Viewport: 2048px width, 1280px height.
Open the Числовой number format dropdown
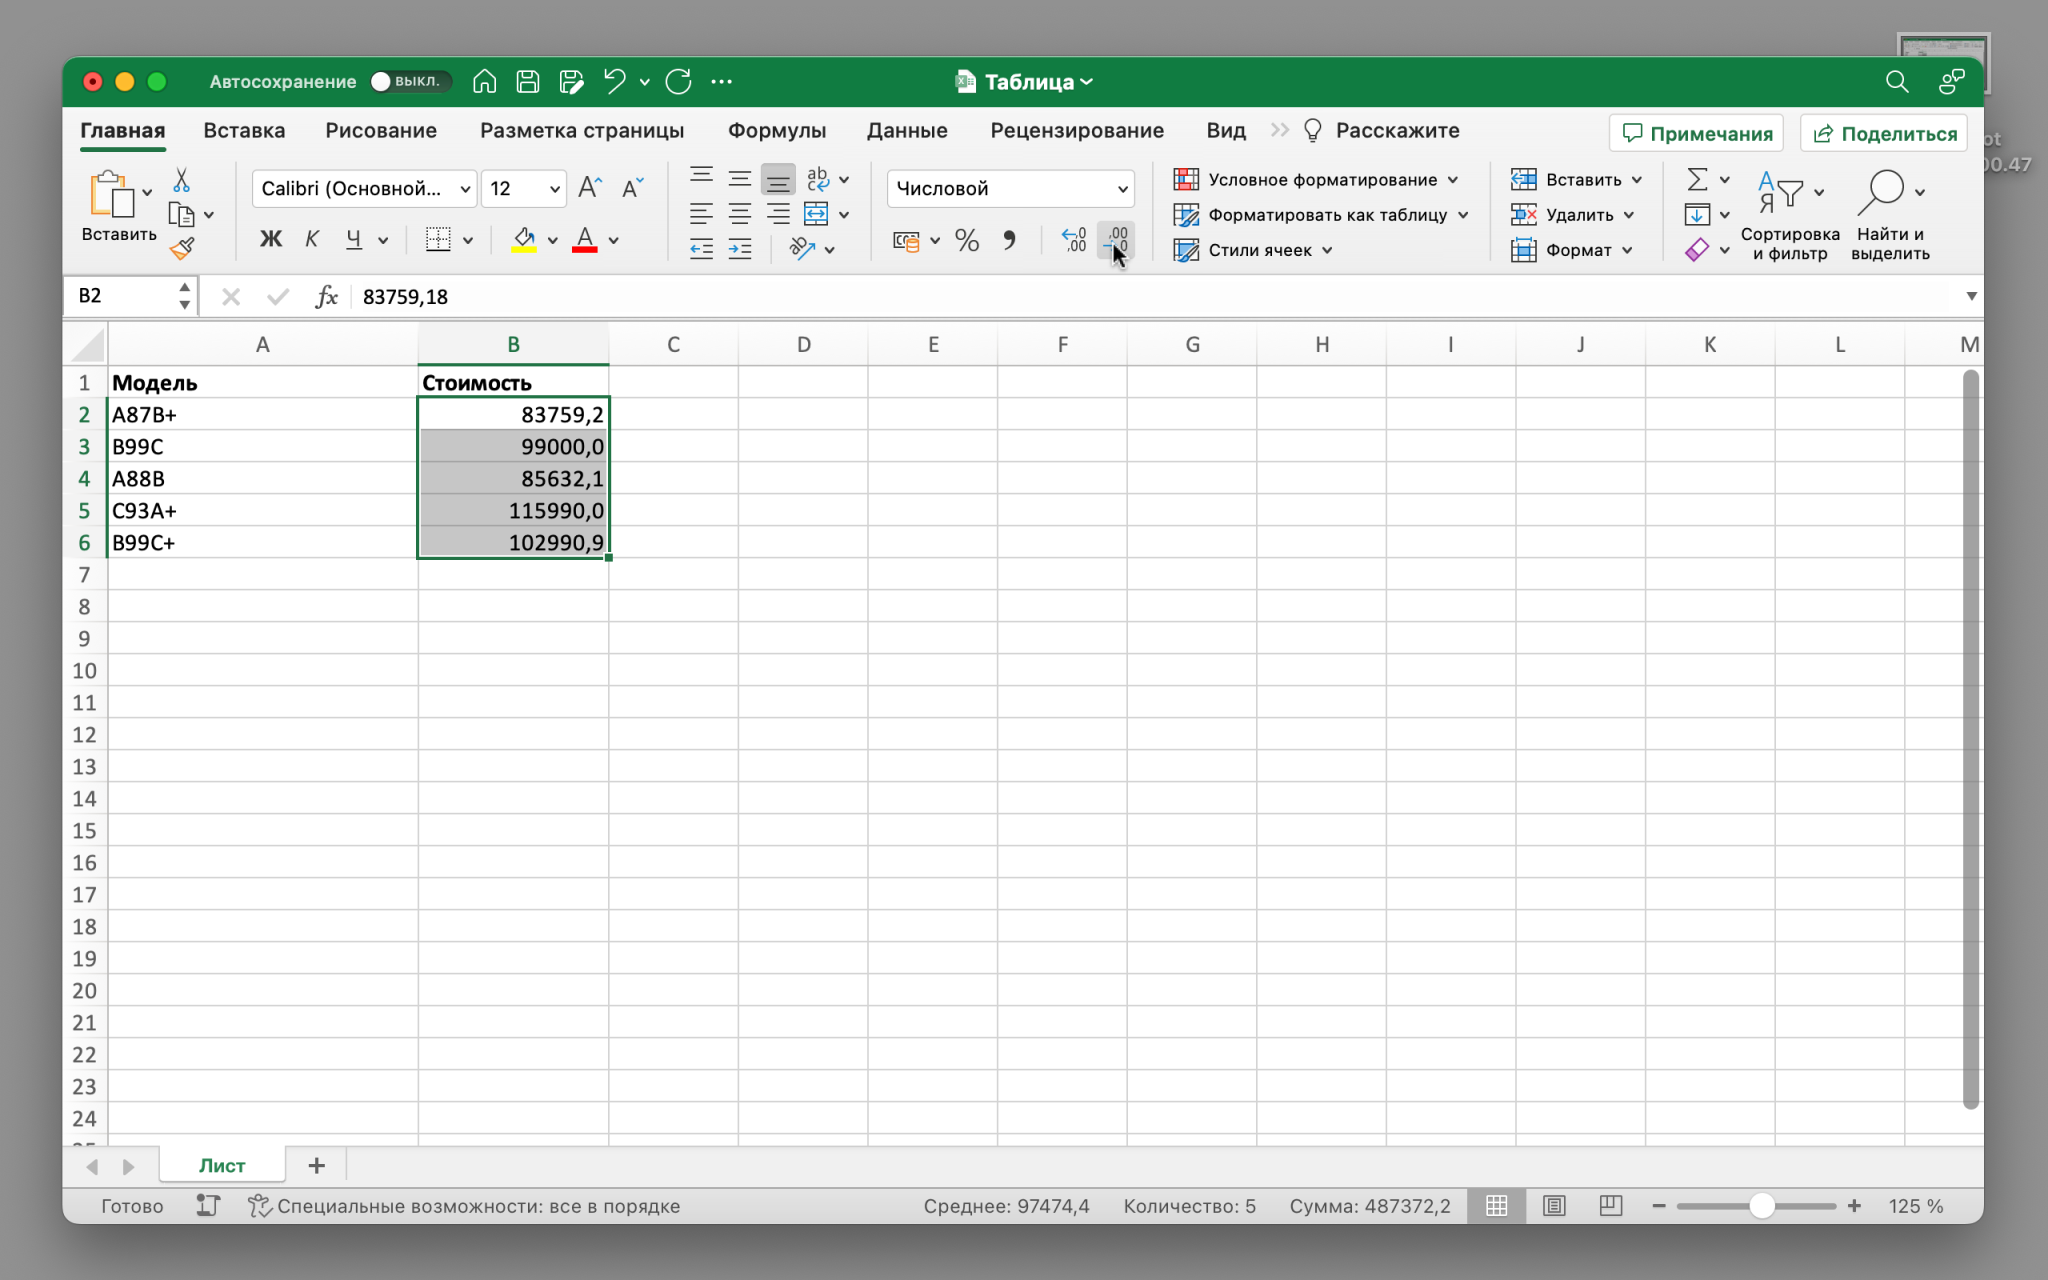point(1122,188)
